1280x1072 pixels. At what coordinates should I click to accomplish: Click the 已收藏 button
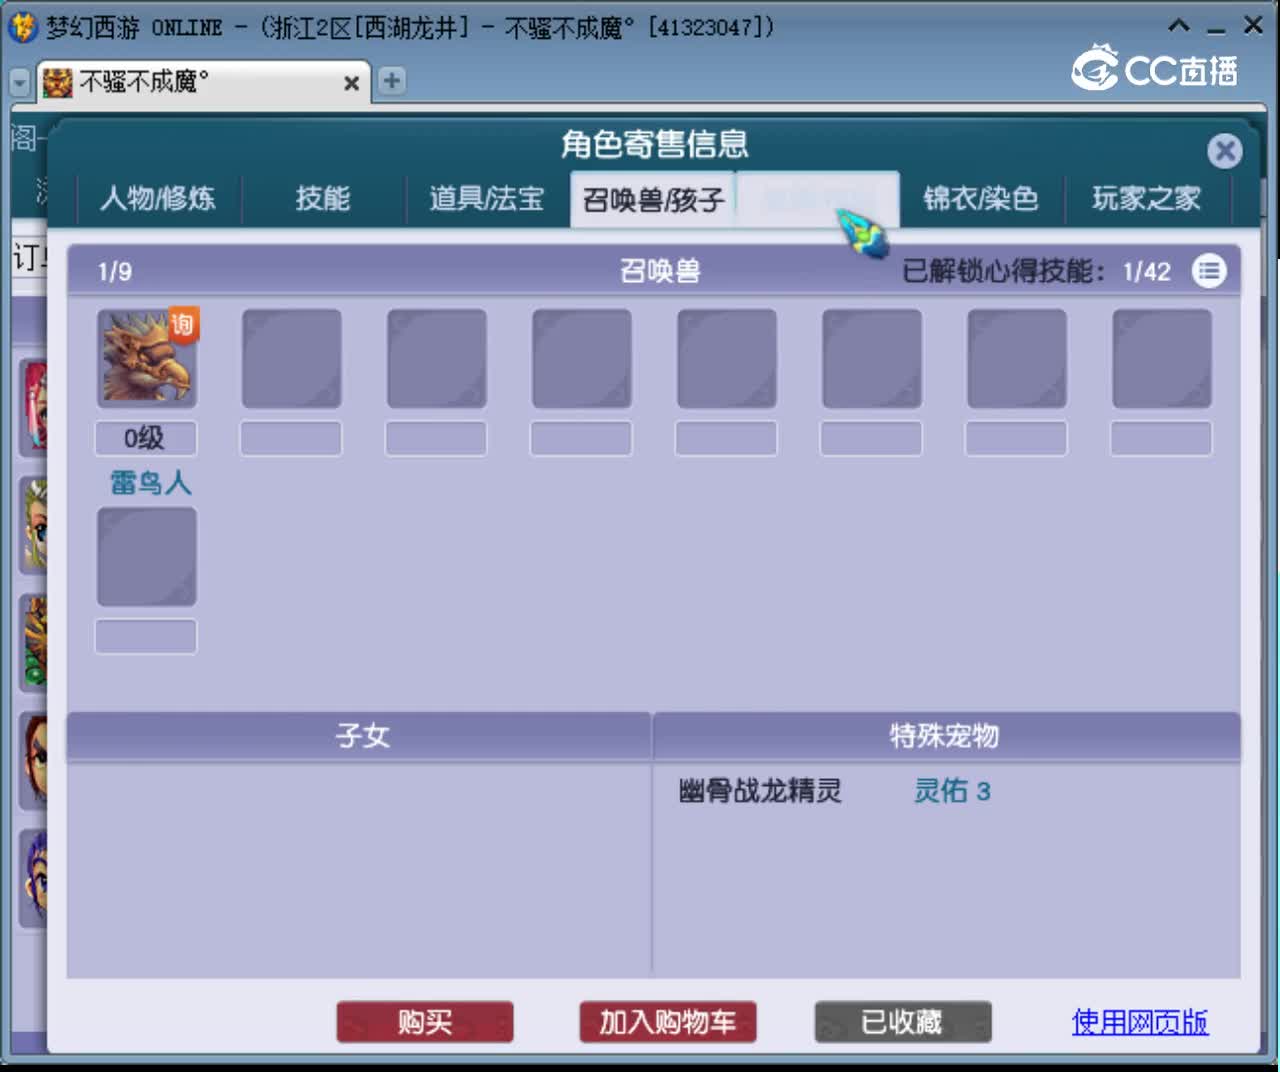click(903, 1022)
